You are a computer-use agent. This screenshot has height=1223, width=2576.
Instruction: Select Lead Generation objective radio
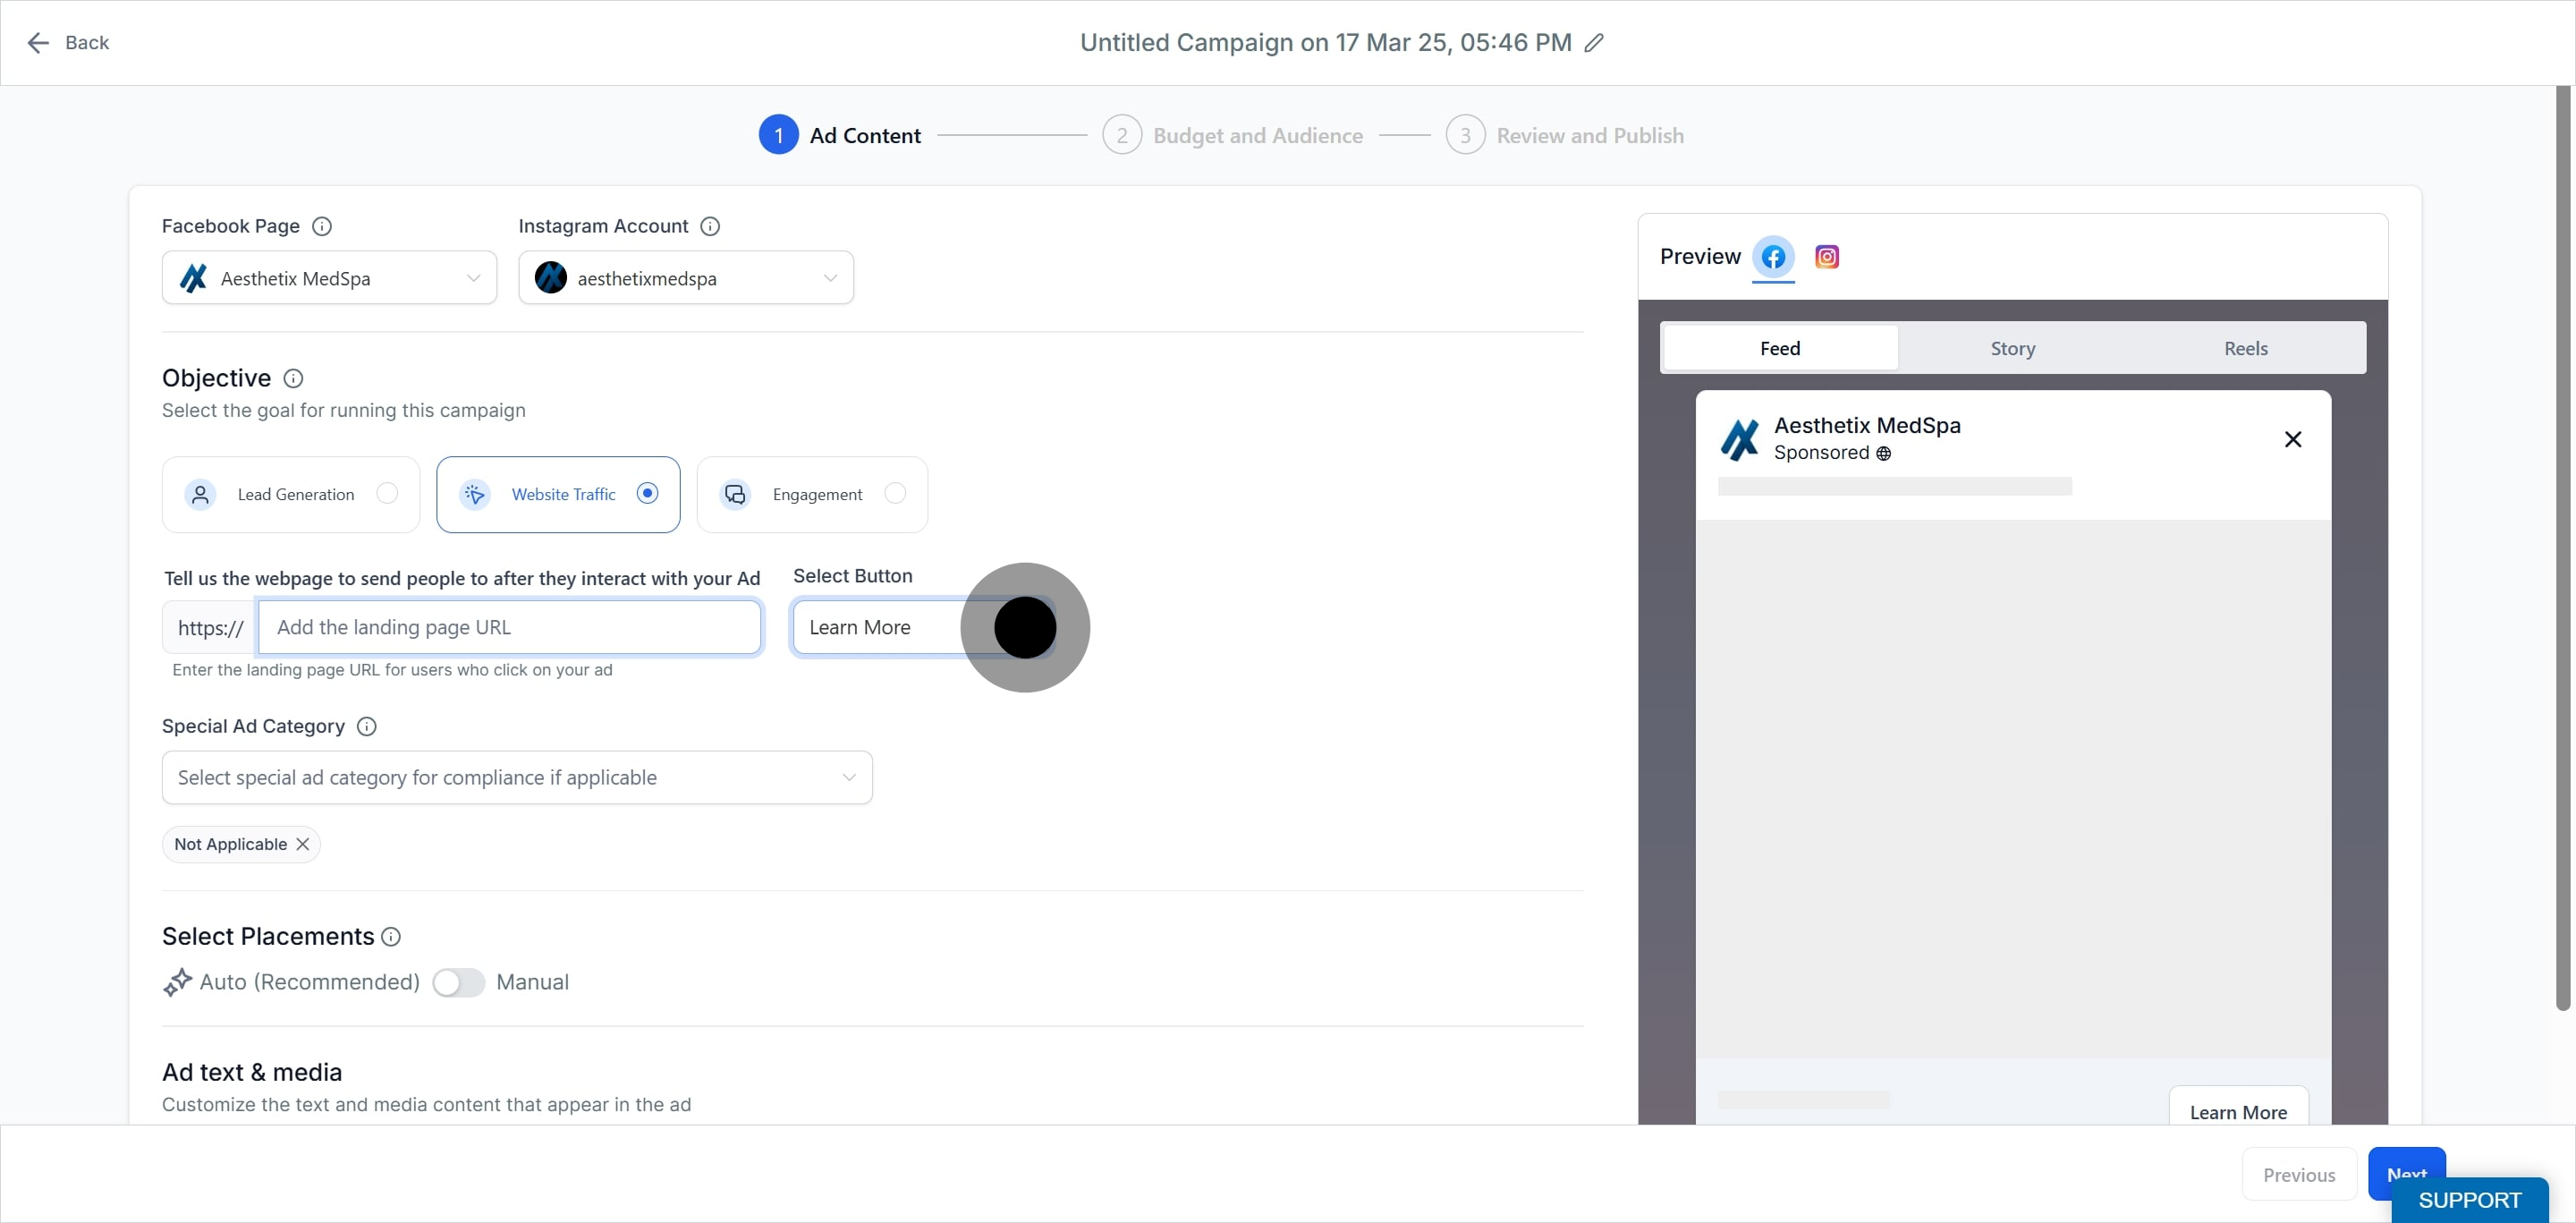pos(387,493)
